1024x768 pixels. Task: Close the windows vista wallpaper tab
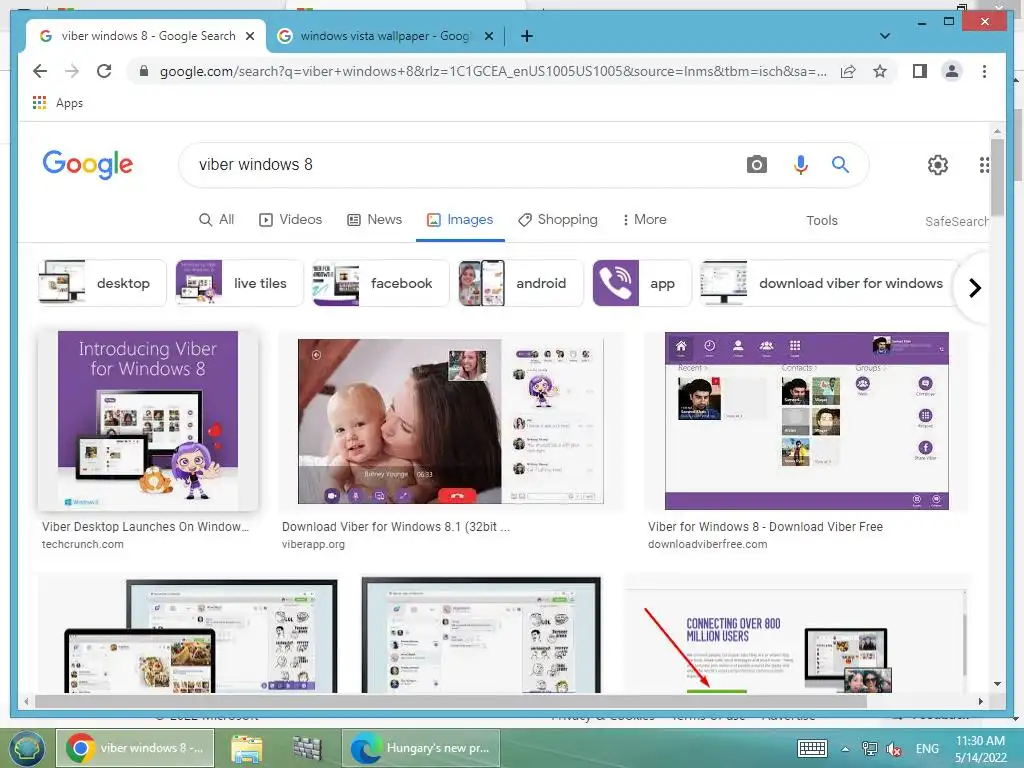pyautogui.click(x=488, y=36)
